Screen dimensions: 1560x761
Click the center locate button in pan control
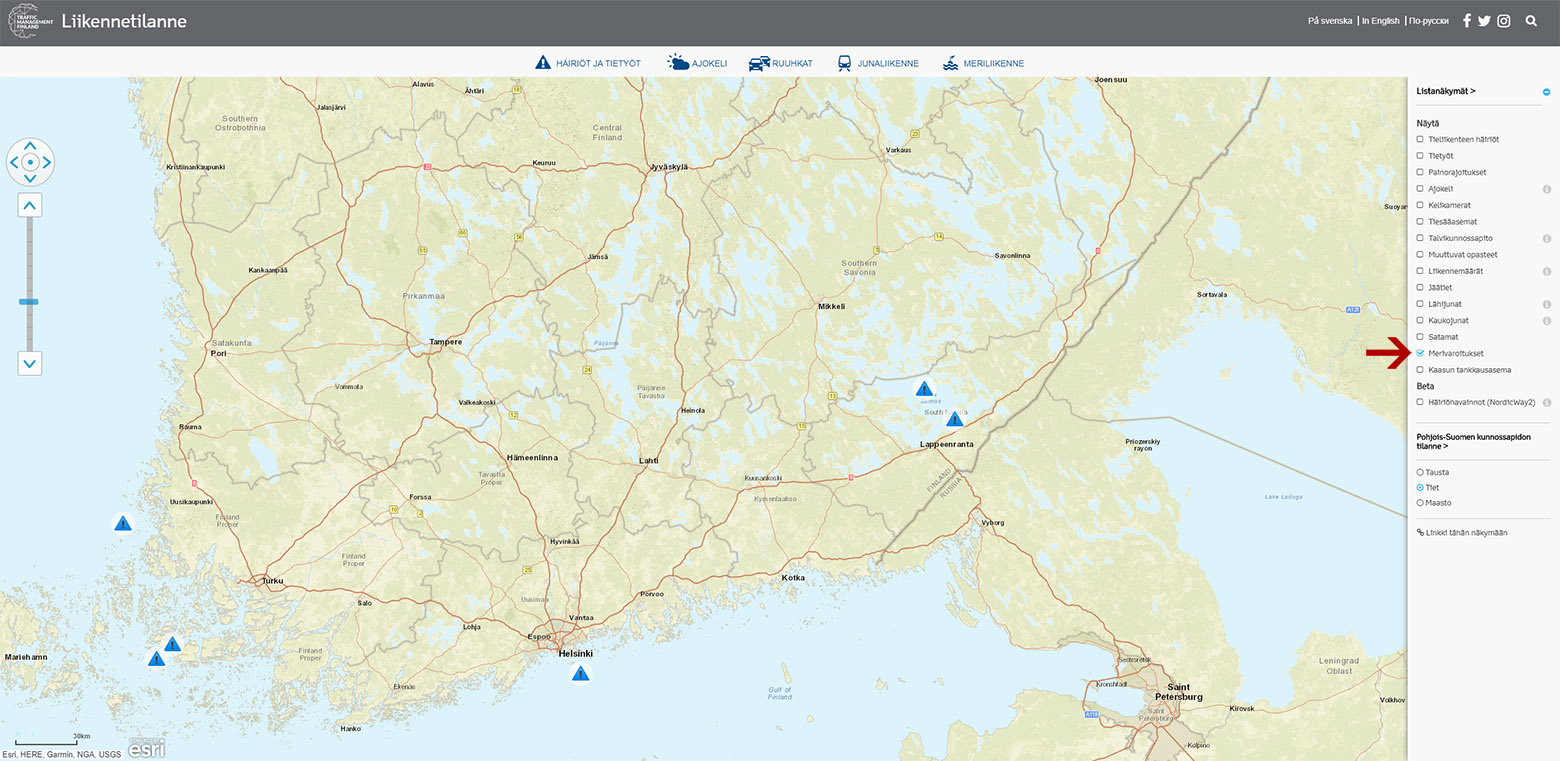[x=30, y=162]
